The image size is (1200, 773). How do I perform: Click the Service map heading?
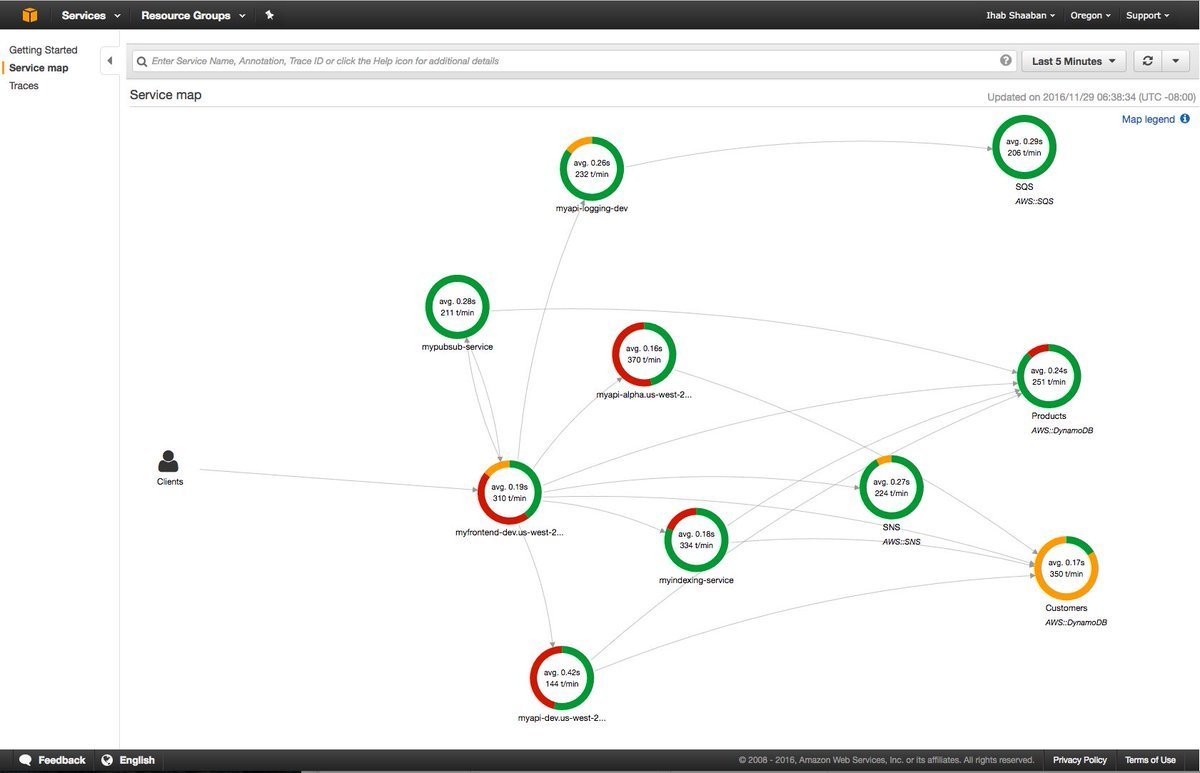(166, 95)
